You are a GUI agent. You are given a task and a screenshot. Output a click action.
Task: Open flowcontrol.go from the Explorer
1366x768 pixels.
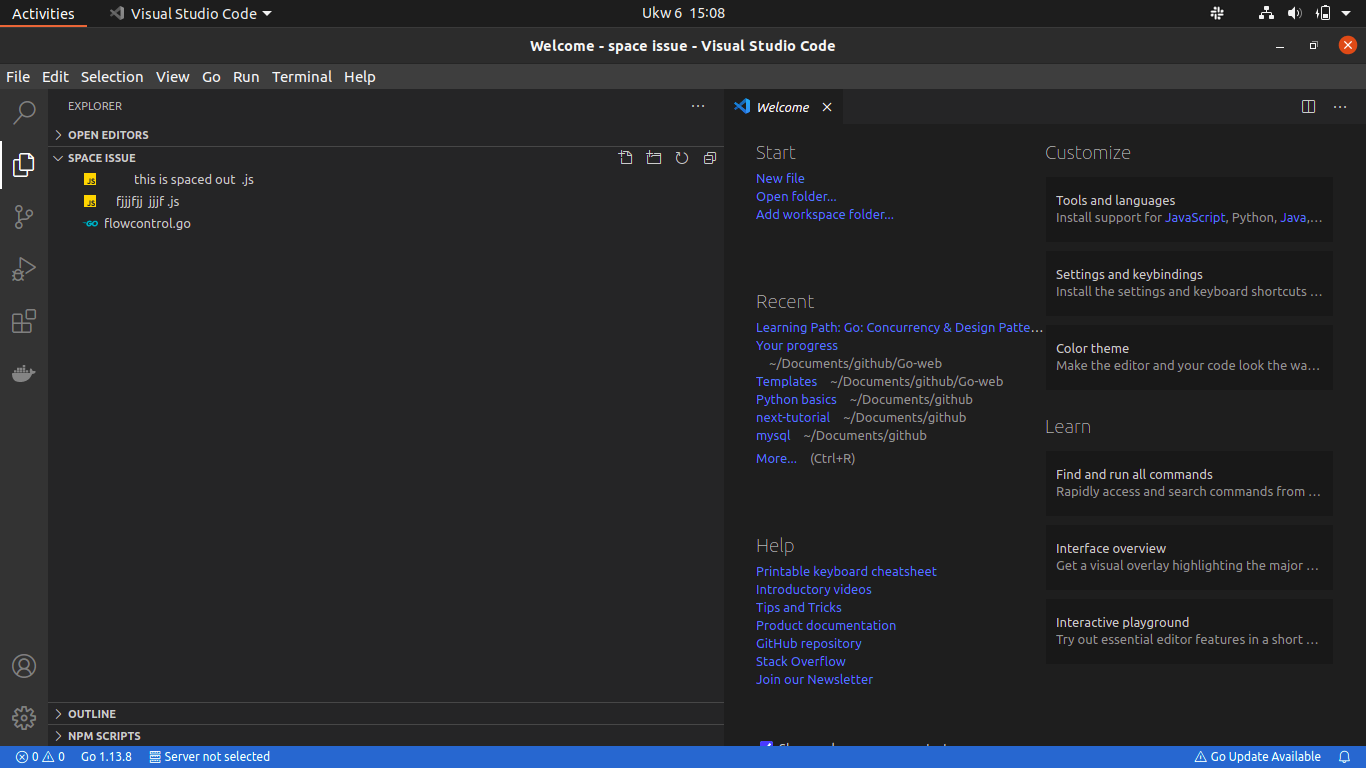[146, 223]
